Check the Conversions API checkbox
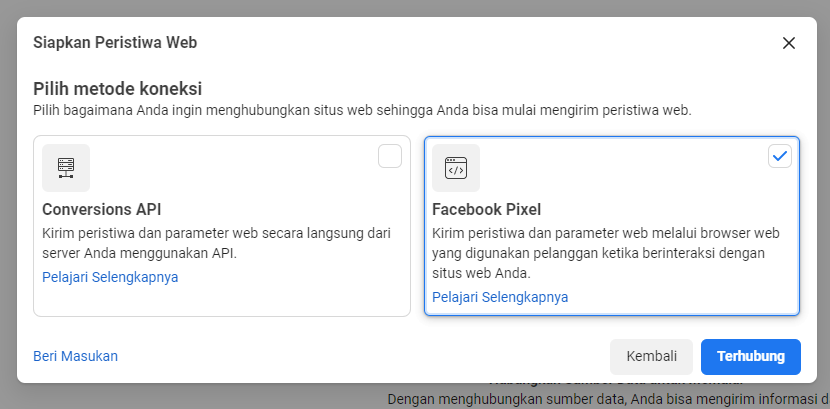 click(390, 156)
